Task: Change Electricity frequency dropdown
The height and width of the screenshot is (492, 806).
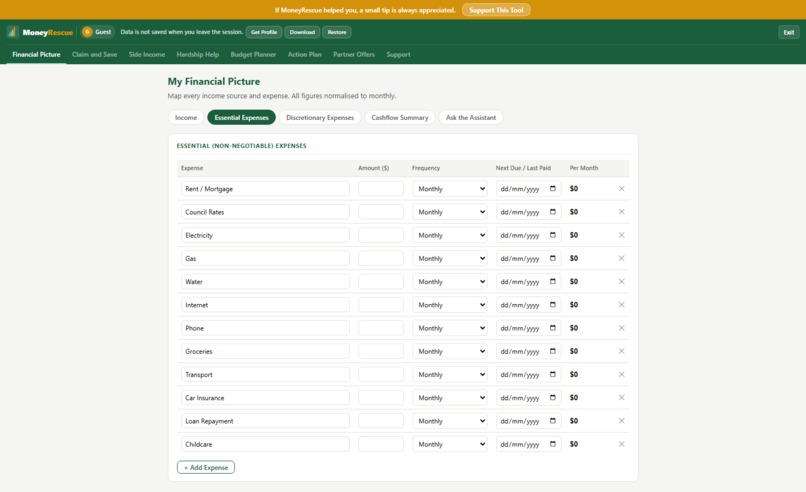Action: [x=450, y=235]
